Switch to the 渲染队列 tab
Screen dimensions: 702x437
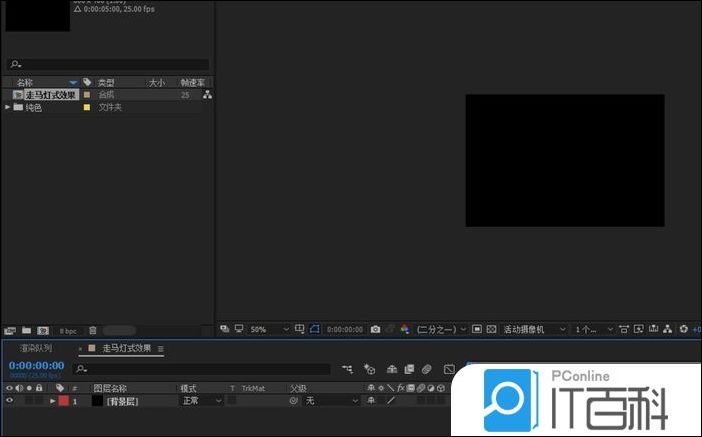coord(36,348)
